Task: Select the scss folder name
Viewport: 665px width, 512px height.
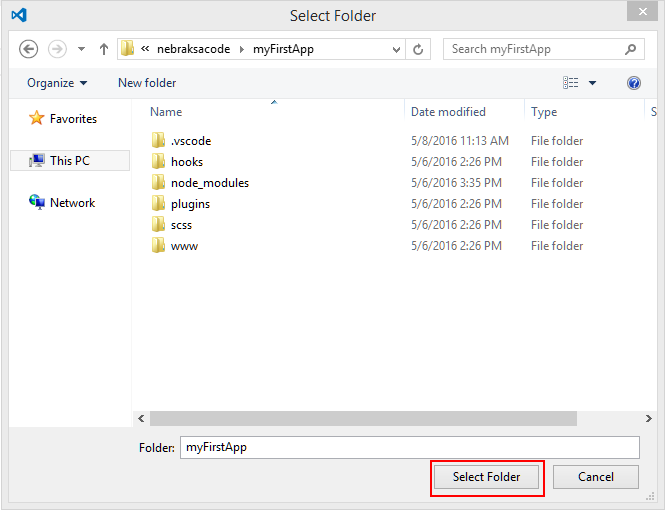Action: coord(181,225)
